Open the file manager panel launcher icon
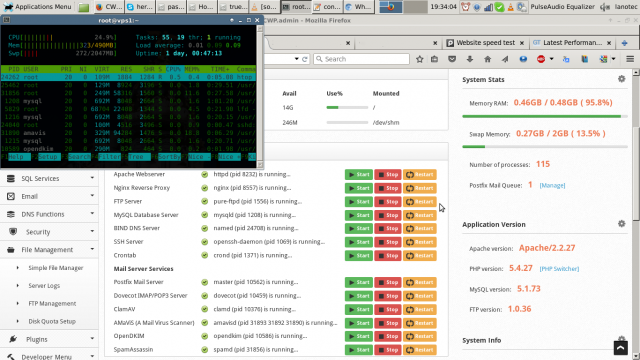This screenshot has height=360, width=640. click(84, 7)
